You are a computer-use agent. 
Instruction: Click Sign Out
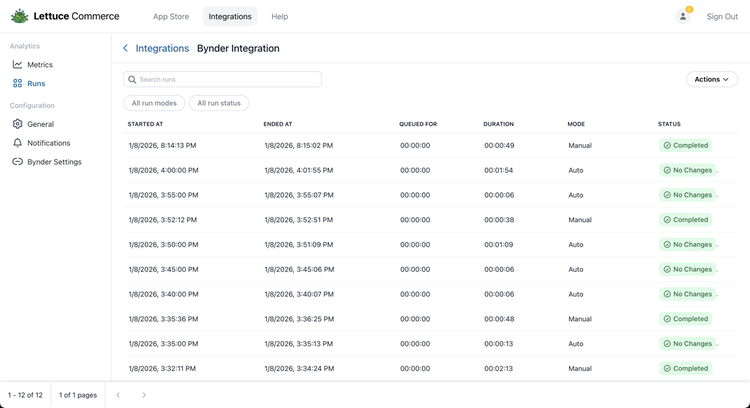(722, 16)
